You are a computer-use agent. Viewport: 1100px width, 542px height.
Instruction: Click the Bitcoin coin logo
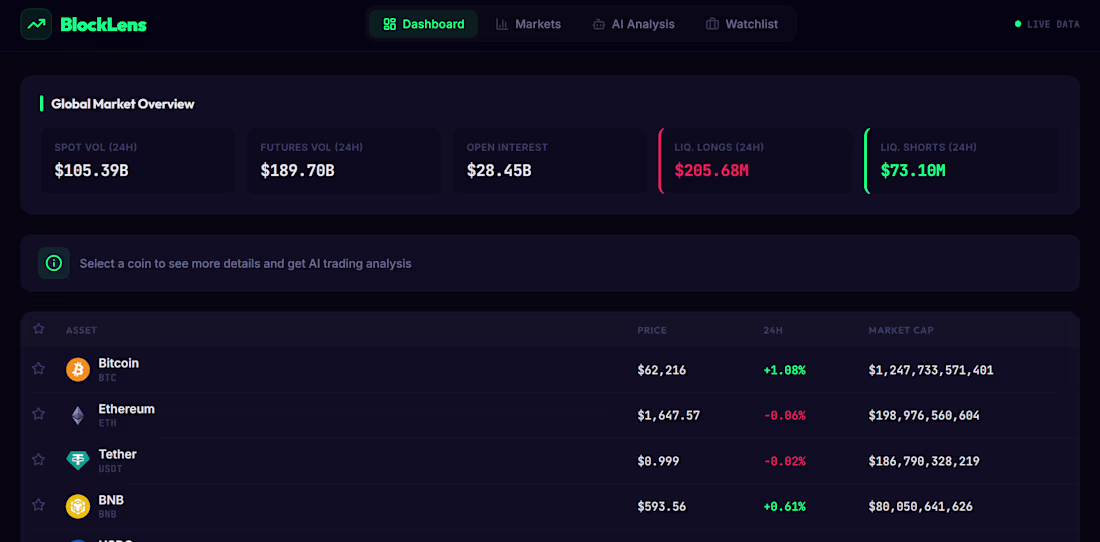pyautogui.click(x=78, y=370)
